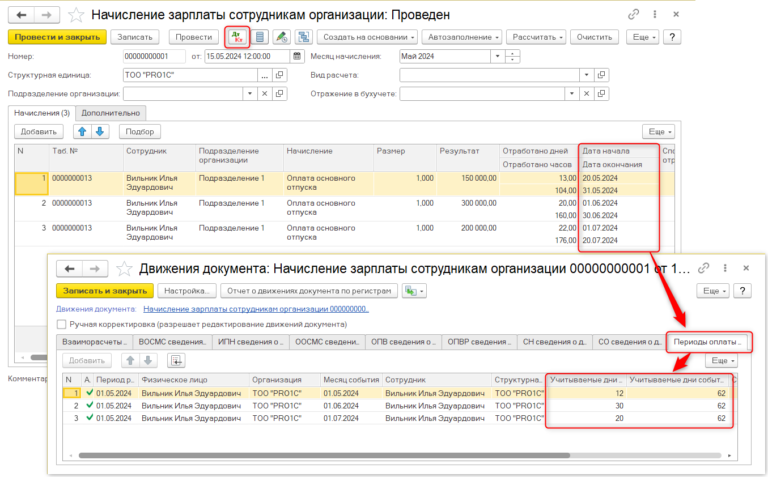Sort by the Учитываемые дни column header
768x477 pixels.
point(586,380)
